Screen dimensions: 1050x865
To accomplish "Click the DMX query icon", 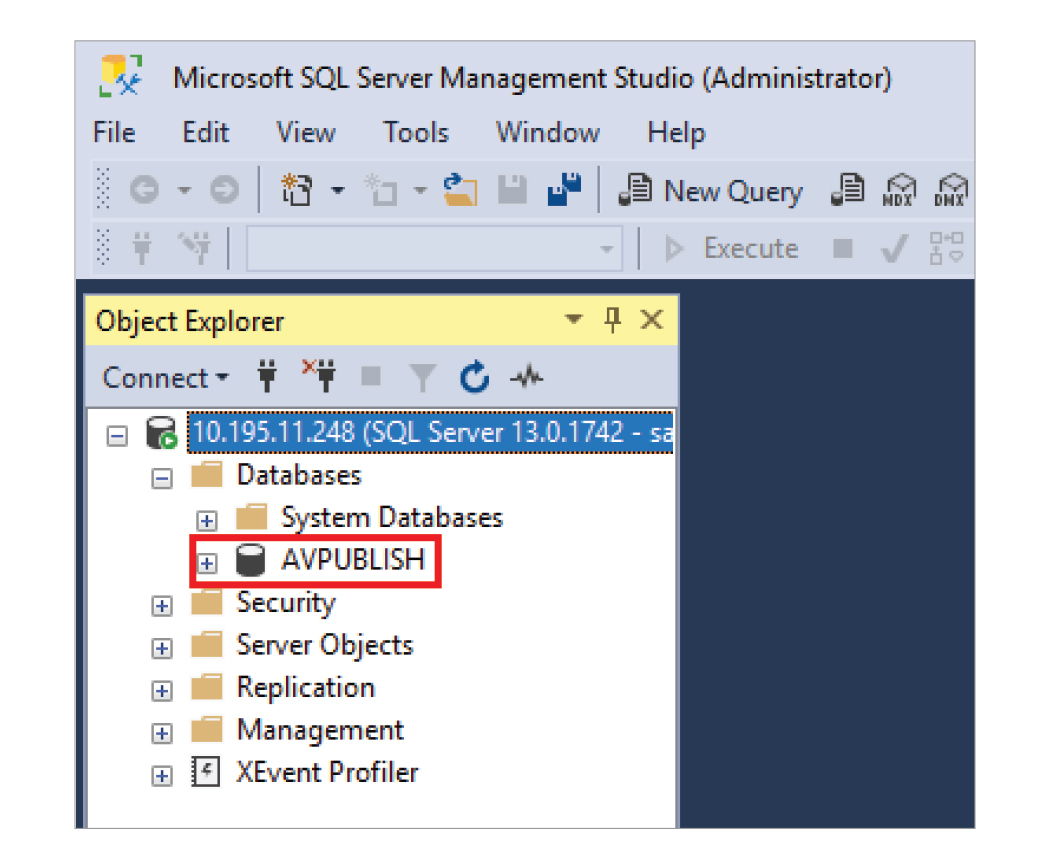I will click(x=950, y=190).
